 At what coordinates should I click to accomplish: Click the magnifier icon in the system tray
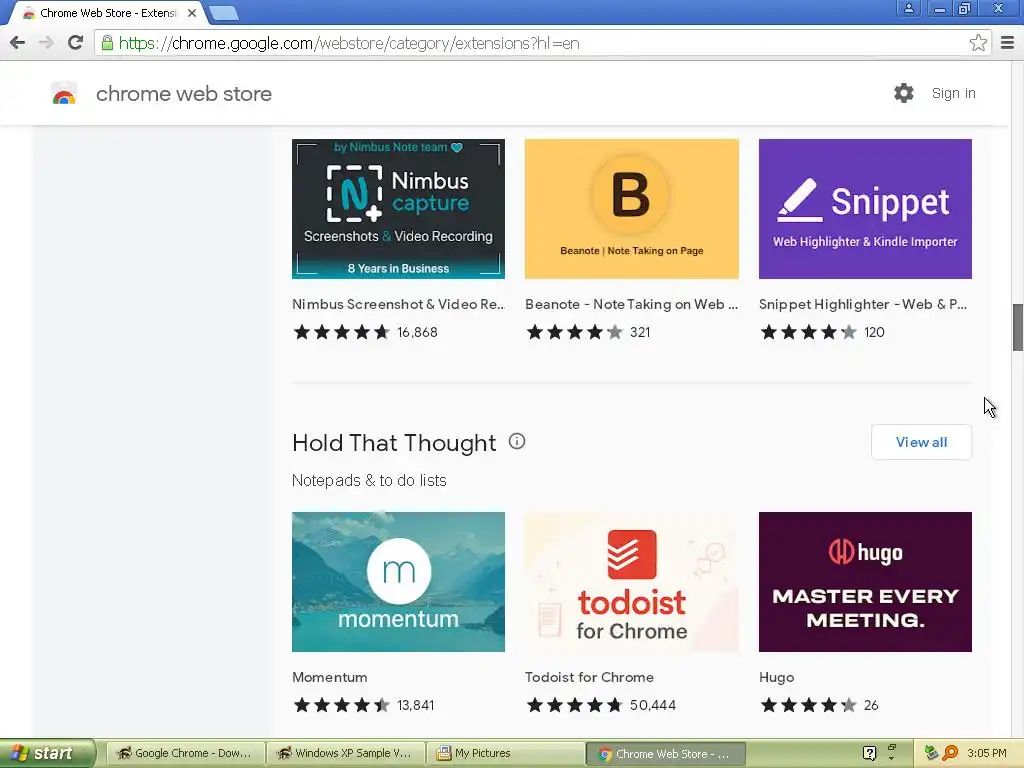(x=950, y=753)
